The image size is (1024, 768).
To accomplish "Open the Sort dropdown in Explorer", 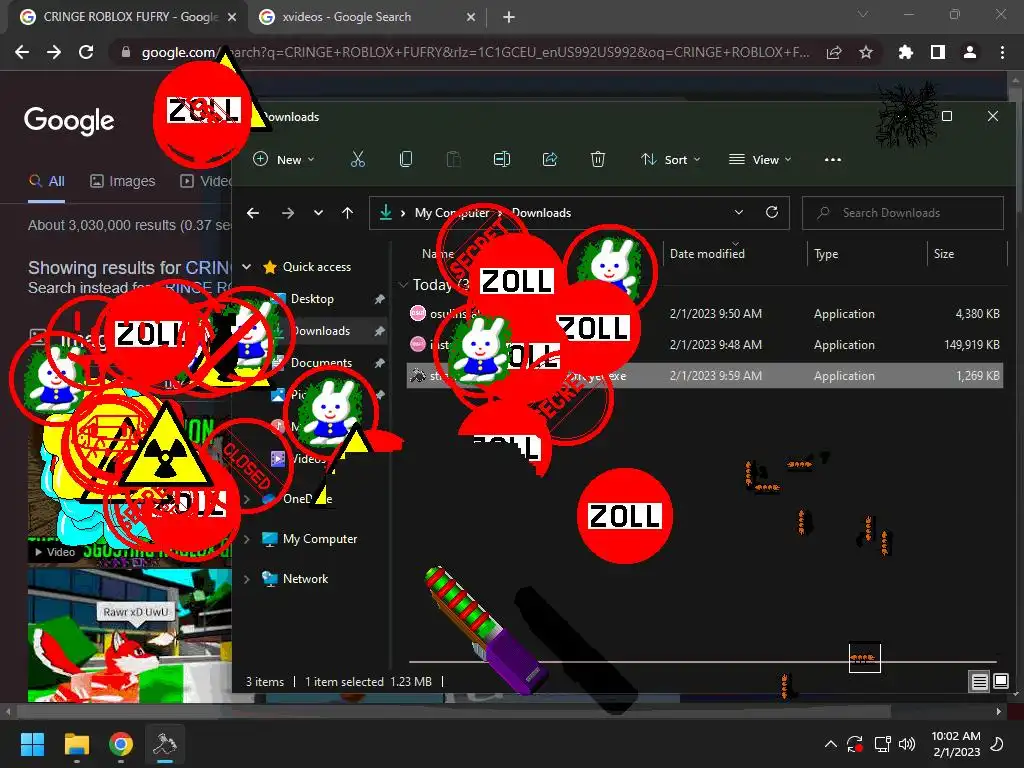I will pyautogui.click(x=671, y=159).
